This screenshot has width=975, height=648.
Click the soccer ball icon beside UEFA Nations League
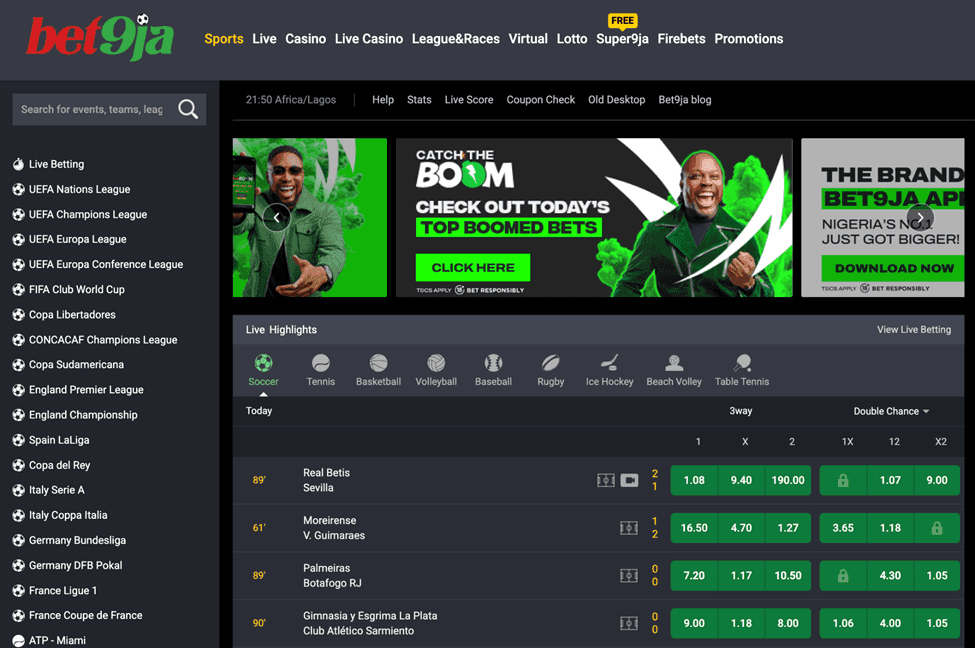pyautogui.click(x=19, y=189)
